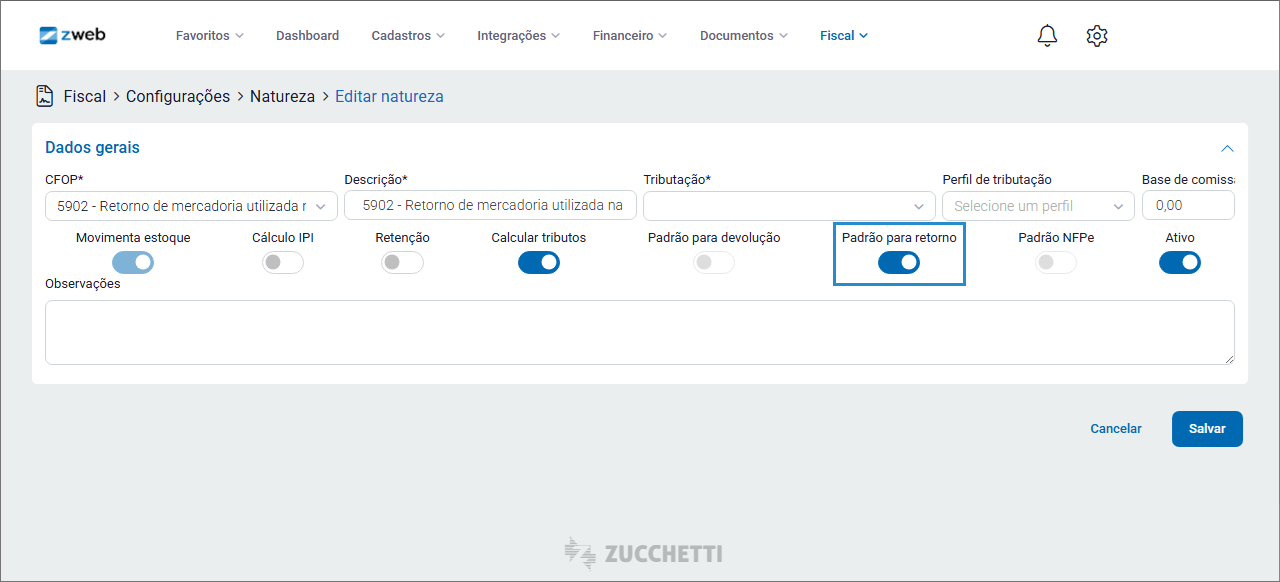Click the Salvar button
Screen dimensions: 1280x582
tap(1207, 429)
